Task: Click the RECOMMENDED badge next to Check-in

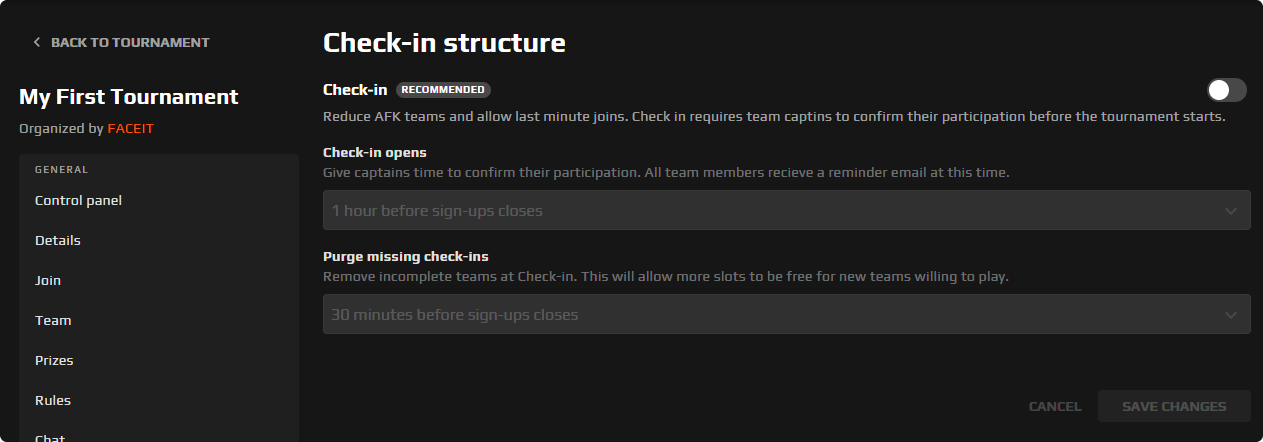Action: click(443, 90)
